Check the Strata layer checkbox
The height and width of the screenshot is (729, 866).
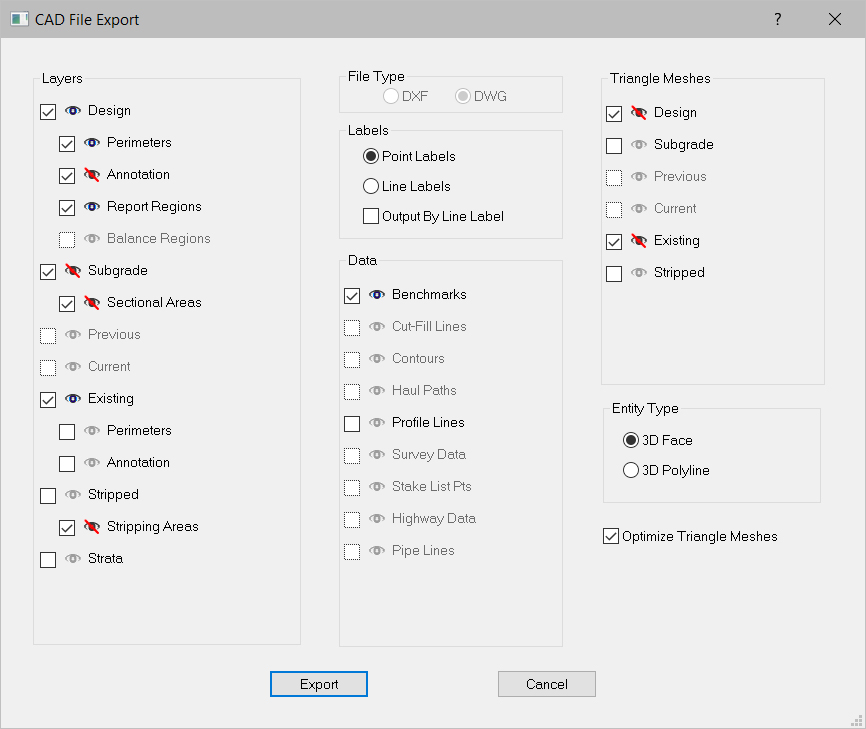[x=48, y=559]
